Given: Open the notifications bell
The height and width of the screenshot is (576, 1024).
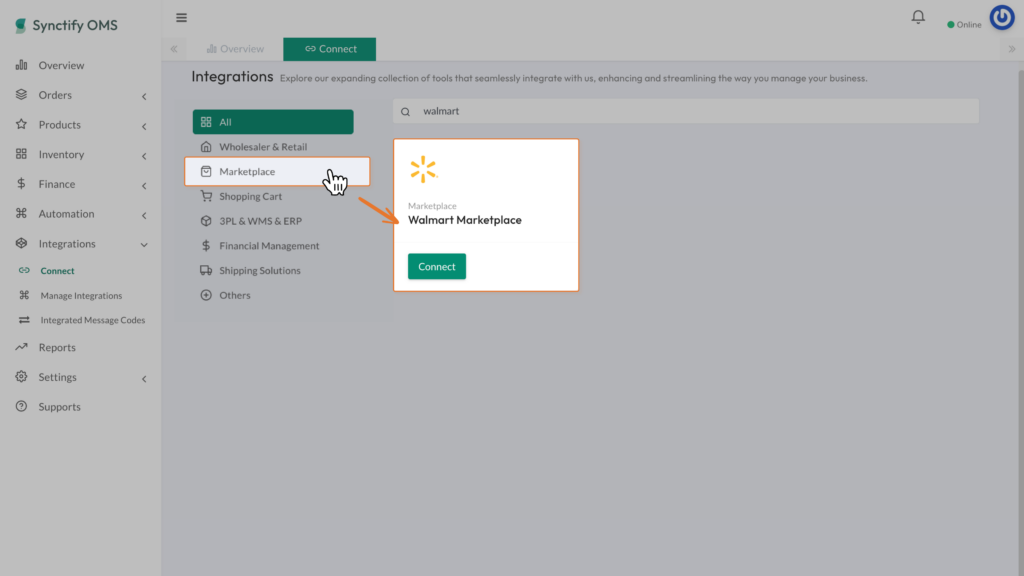Looking at the screenshot, I should (918, 17).
